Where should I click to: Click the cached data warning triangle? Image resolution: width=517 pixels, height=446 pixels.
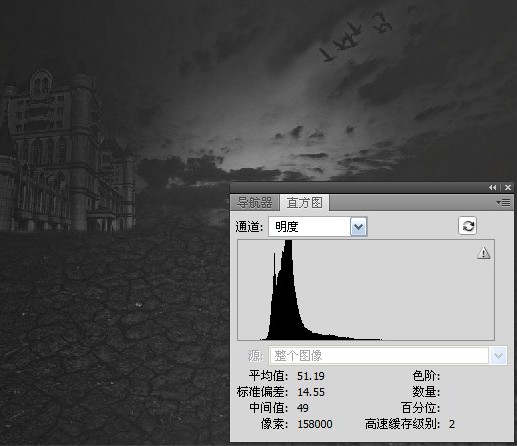pyautogui.click(x=483, y=253)
